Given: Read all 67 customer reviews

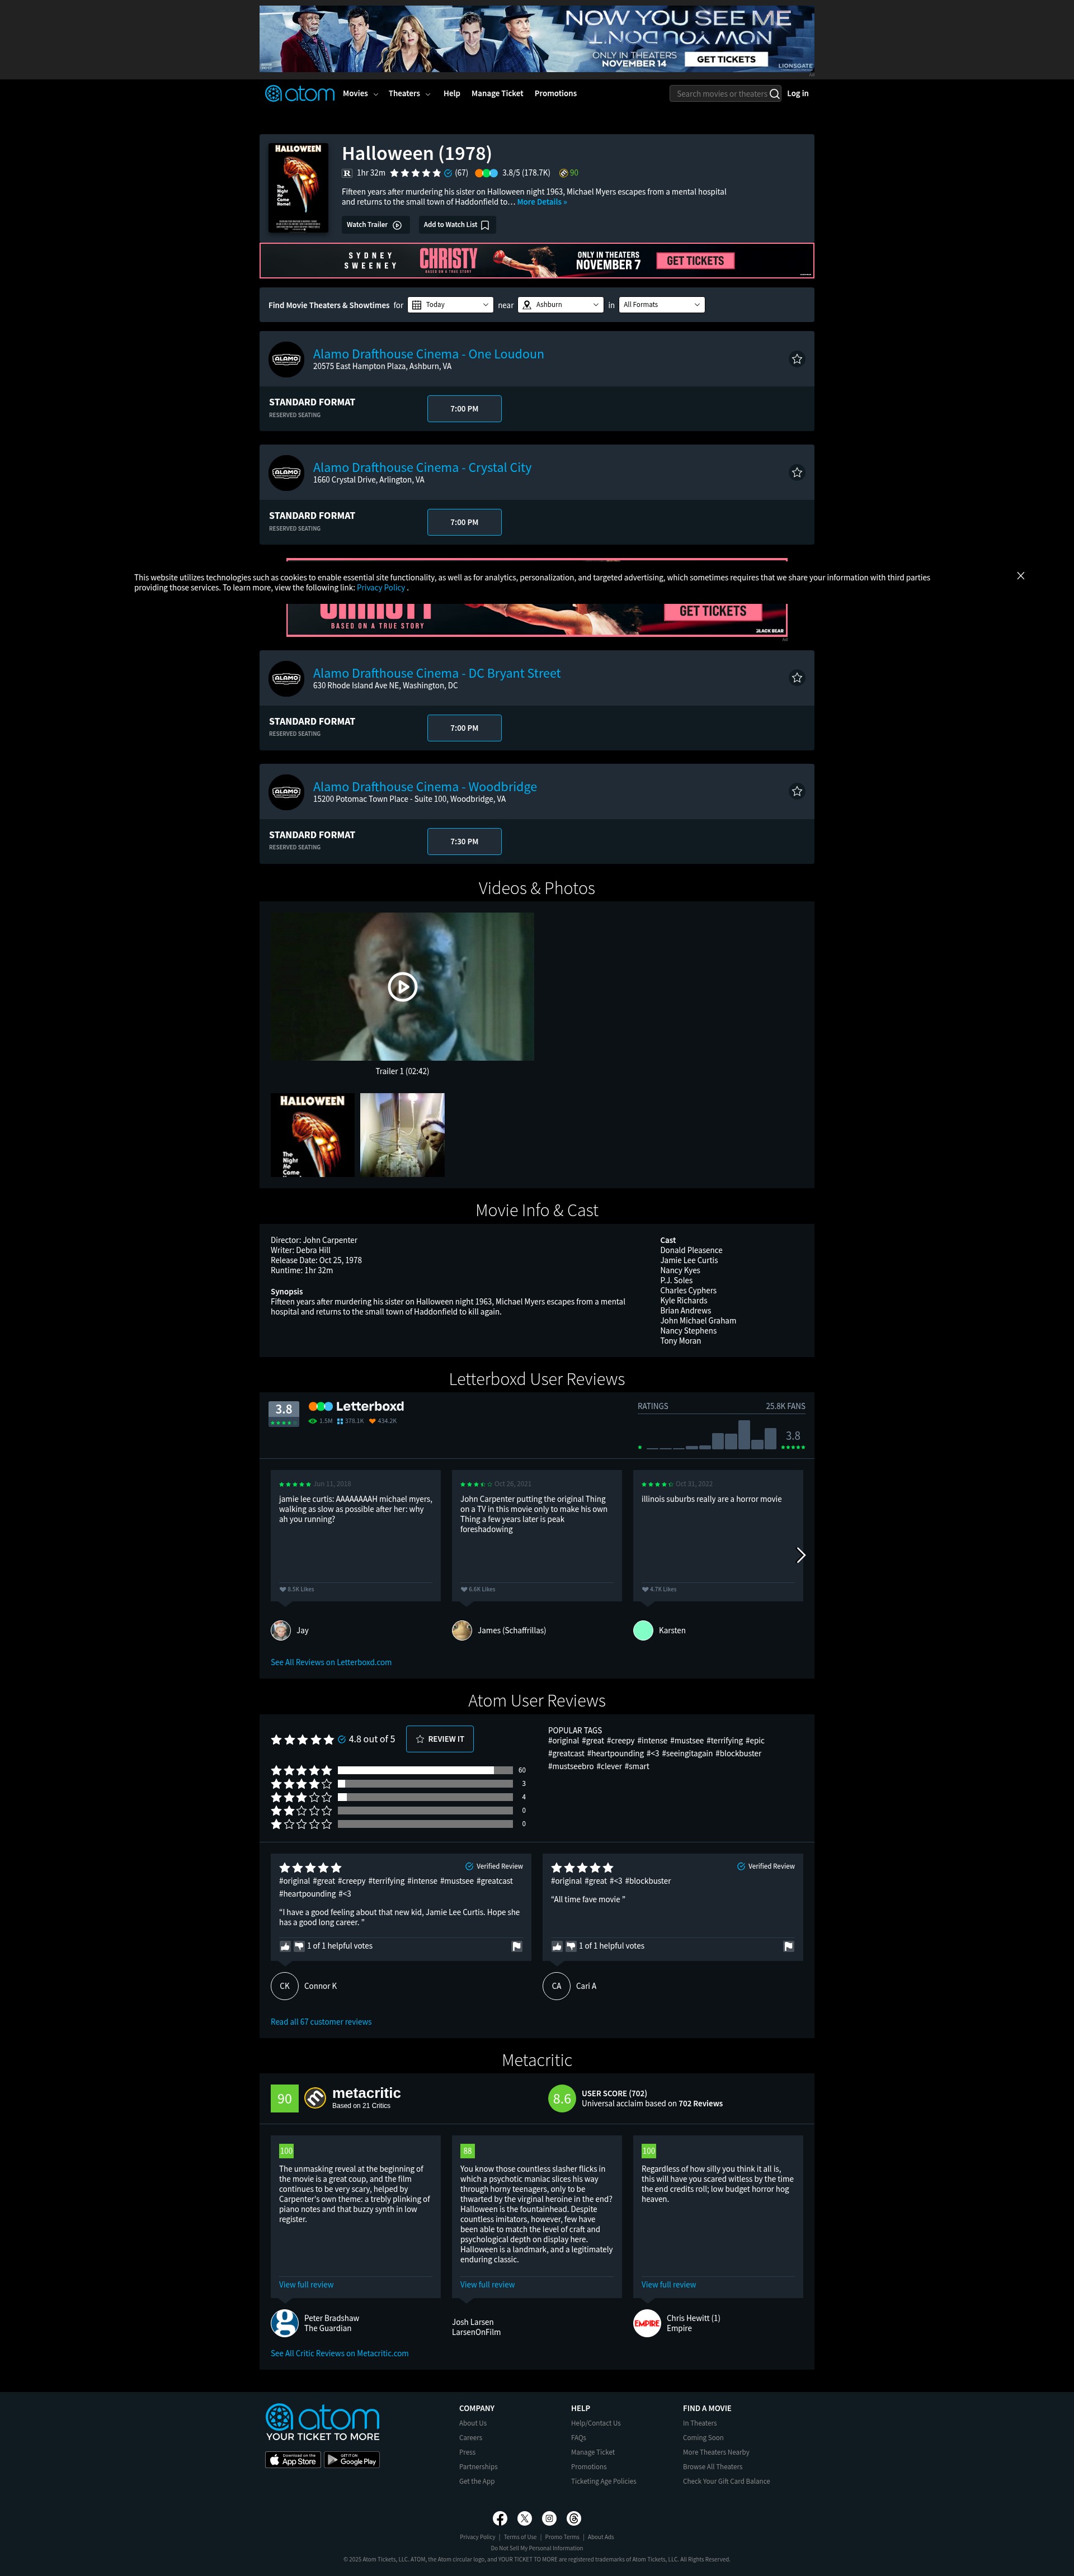Looking at the screenshot, I should click(x=321, y=2022).
